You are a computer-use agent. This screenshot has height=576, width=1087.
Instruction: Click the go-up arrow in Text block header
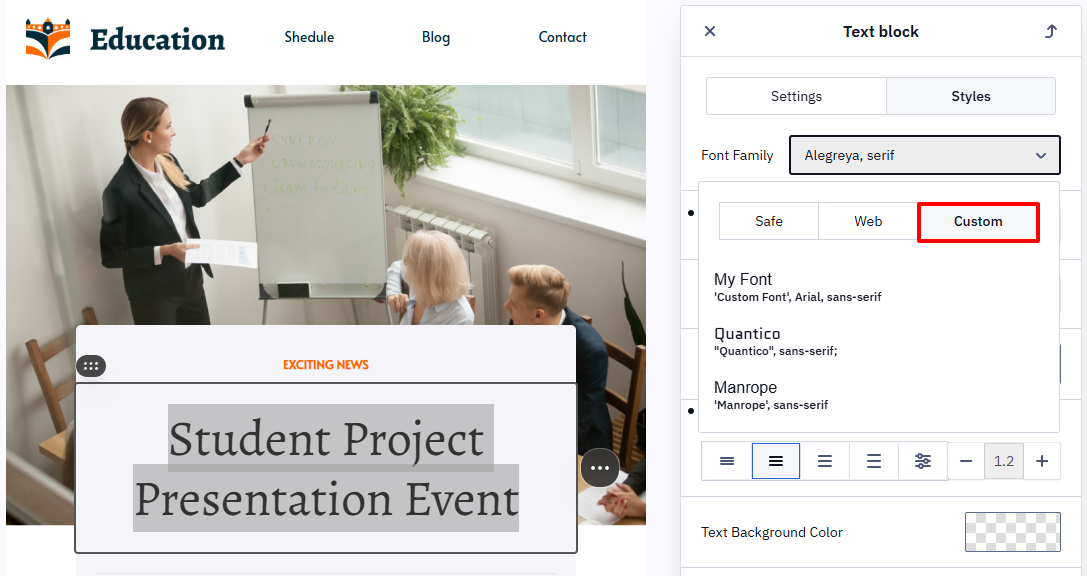click(1051, 31)
